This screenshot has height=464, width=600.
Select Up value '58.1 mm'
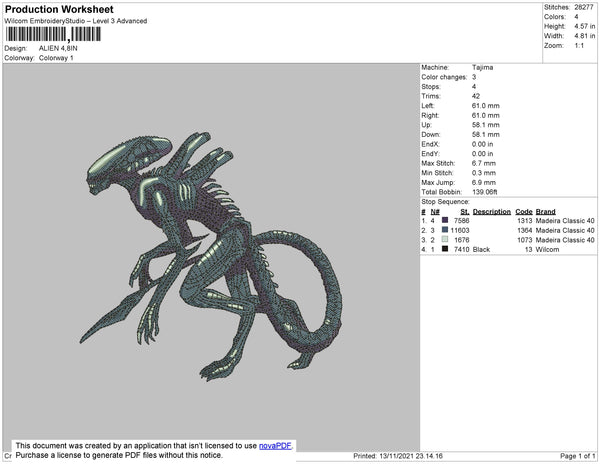pos(486,125)
